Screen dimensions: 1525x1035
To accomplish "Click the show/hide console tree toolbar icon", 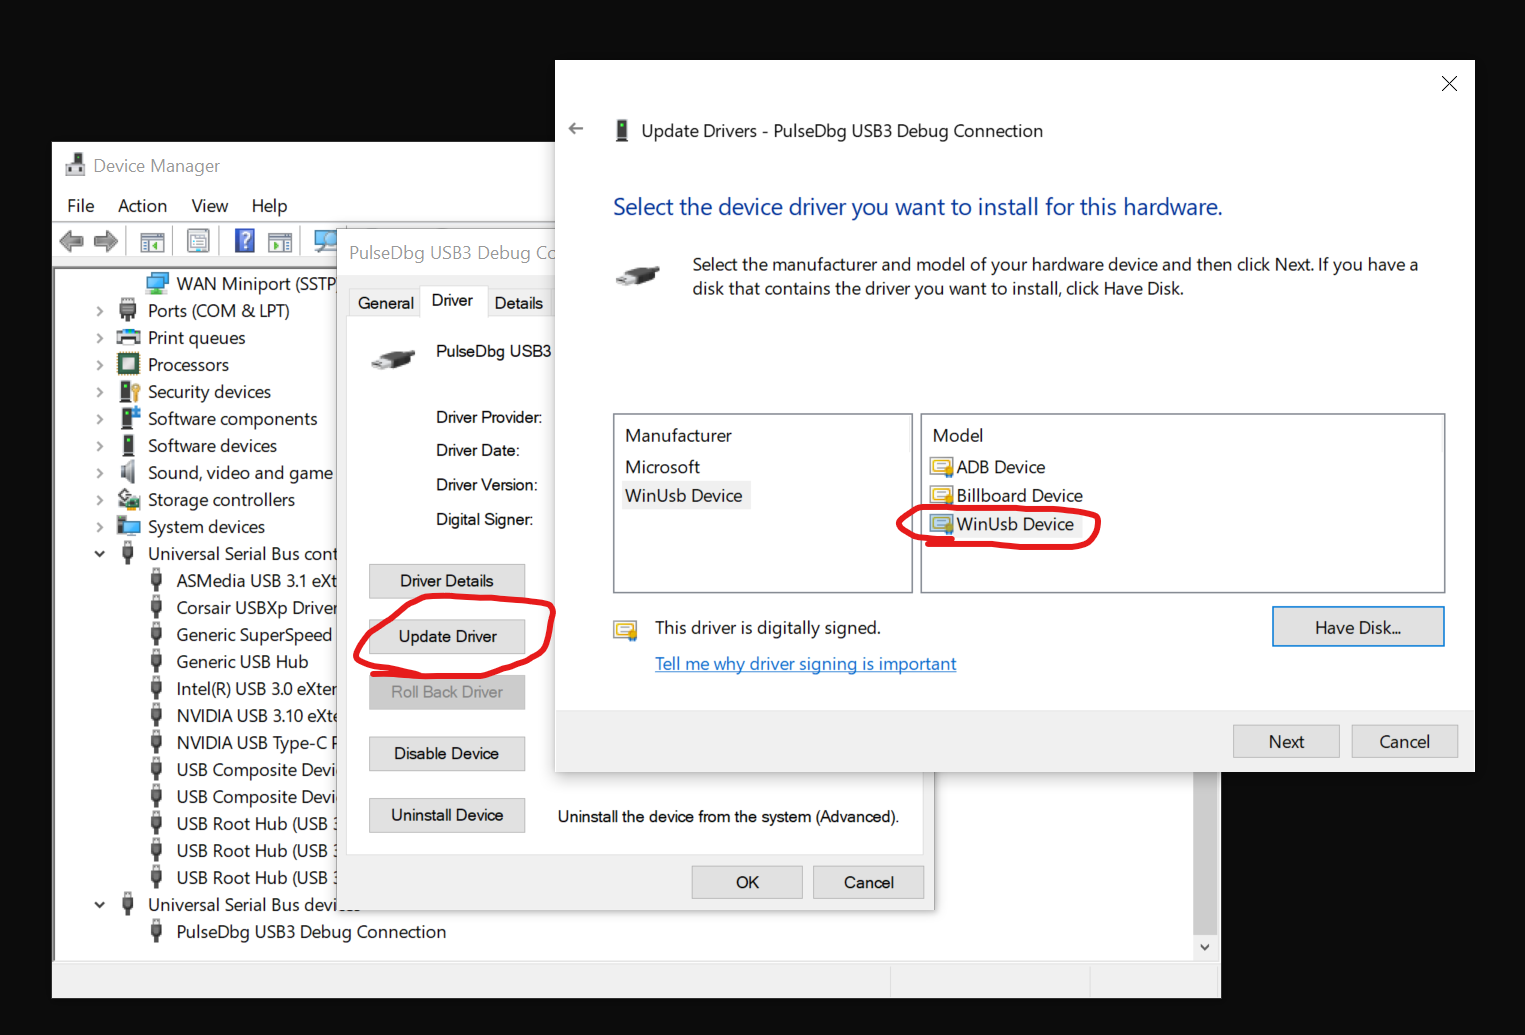I will pos(152,241).
